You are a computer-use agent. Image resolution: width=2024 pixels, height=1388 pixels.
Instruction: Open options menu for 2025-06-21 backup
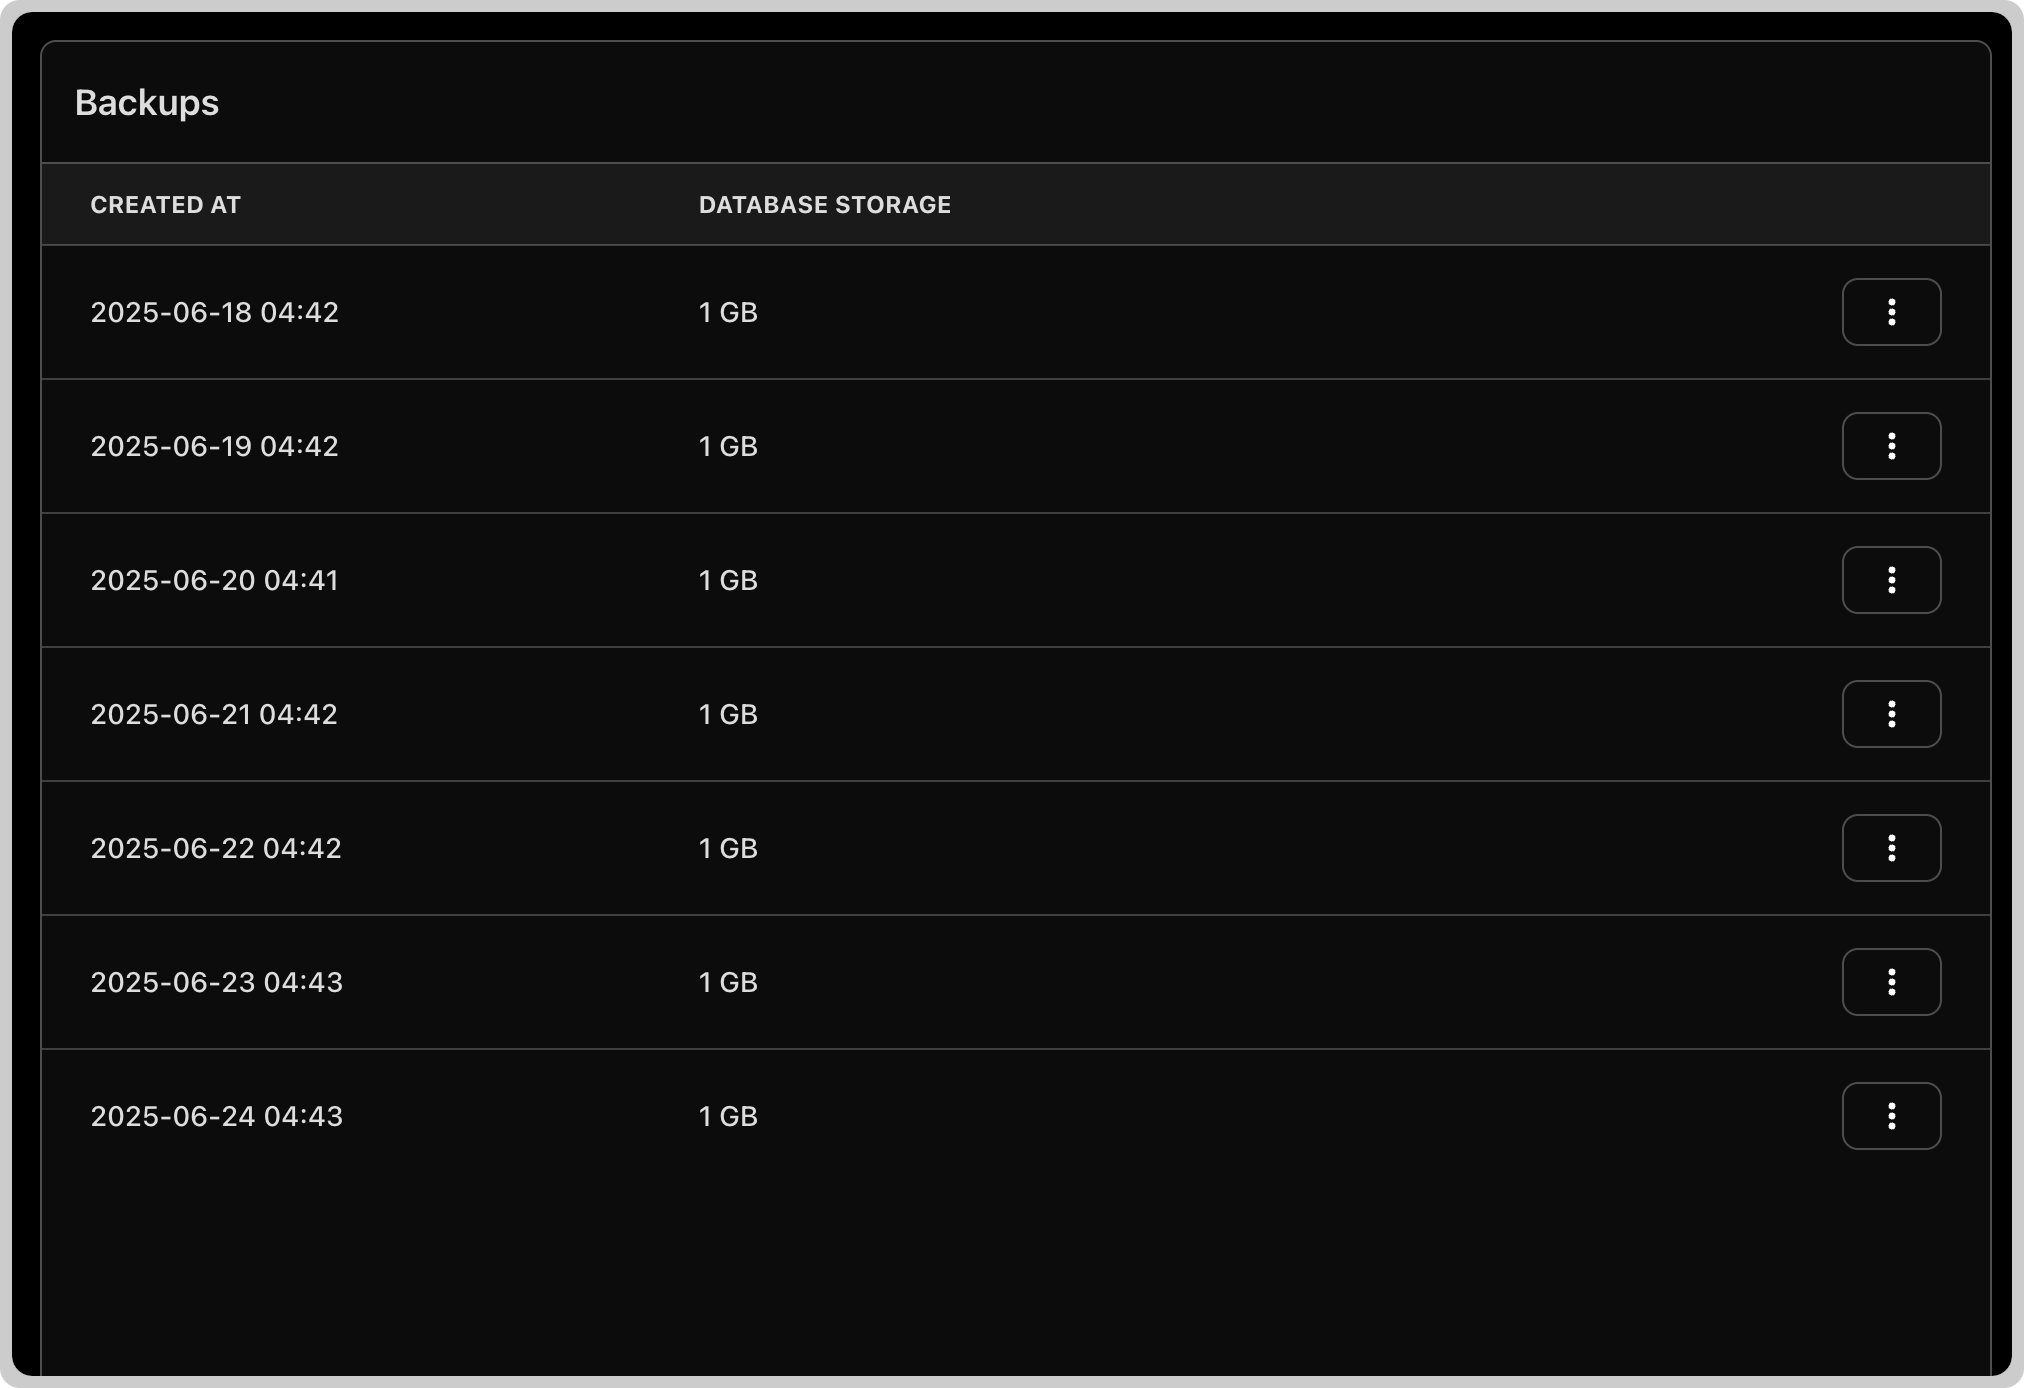click(x=1891, y=714)
